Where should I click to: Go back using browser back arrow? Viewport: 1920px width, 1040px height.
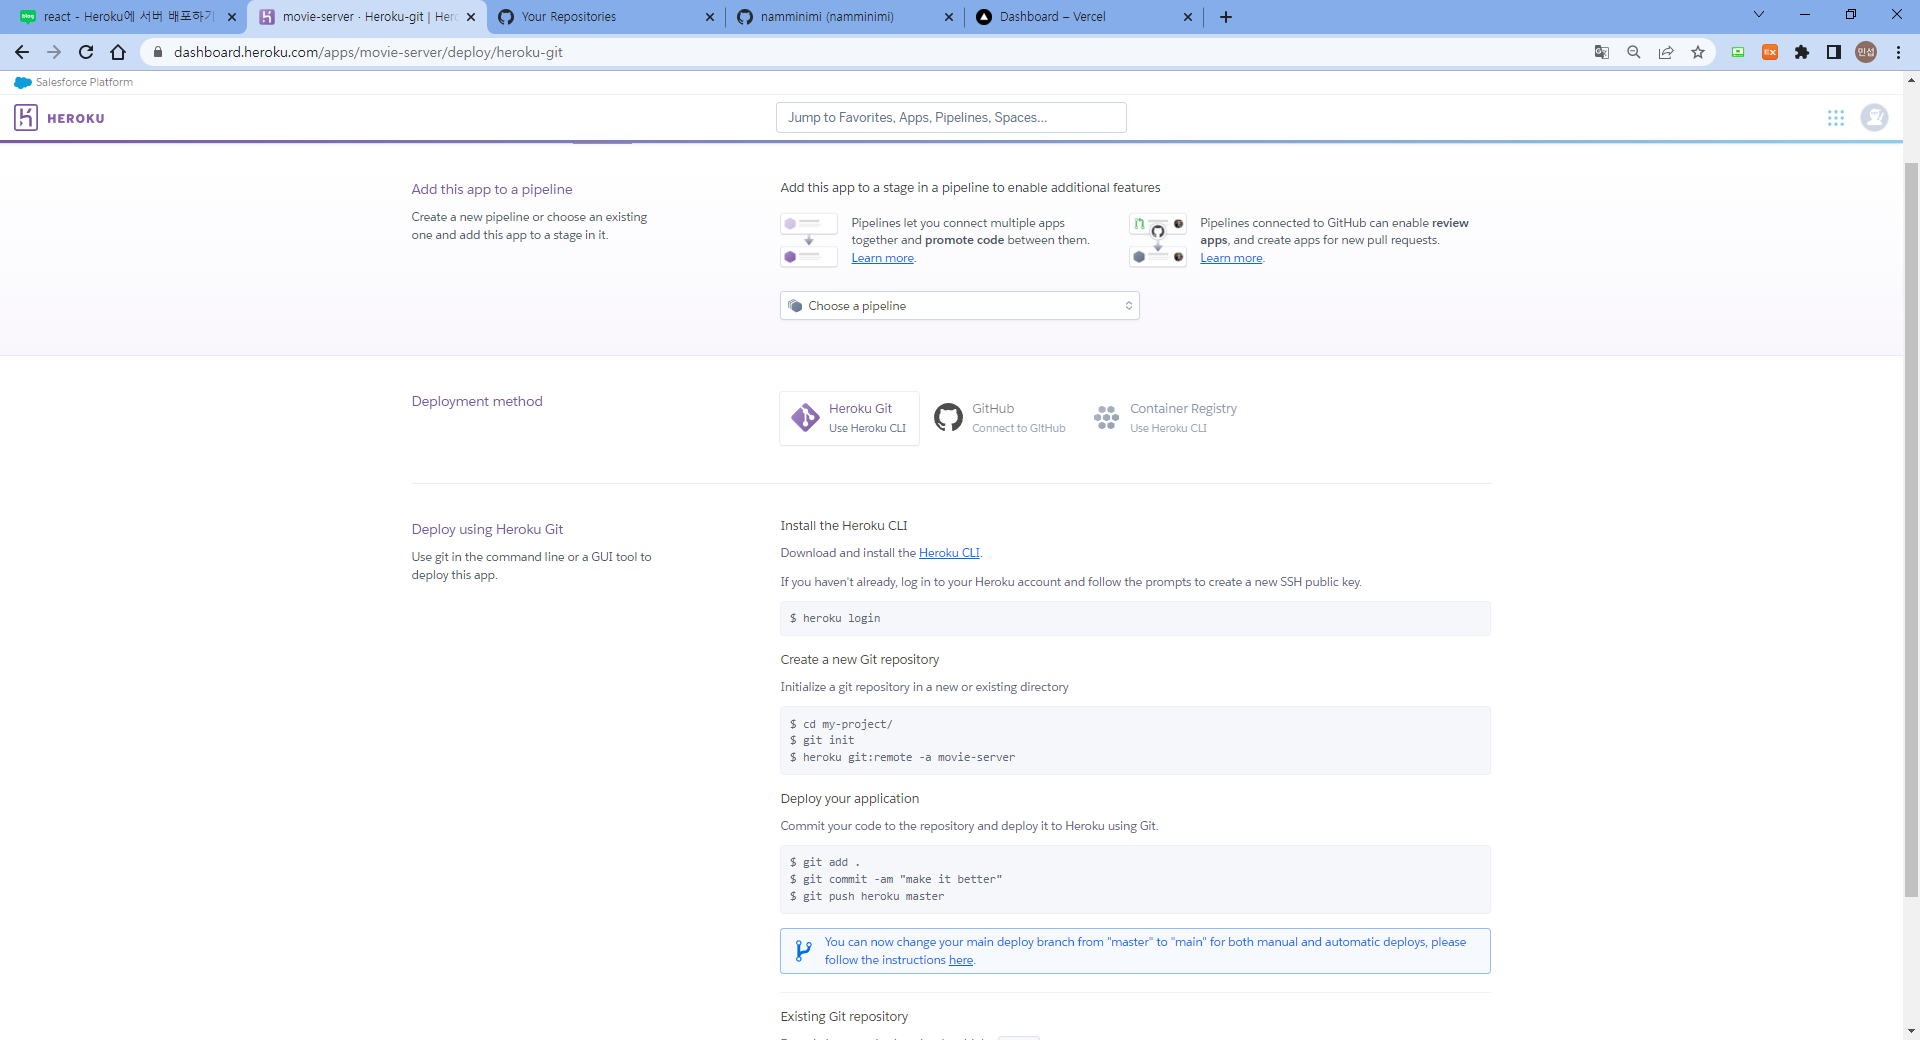22,52
